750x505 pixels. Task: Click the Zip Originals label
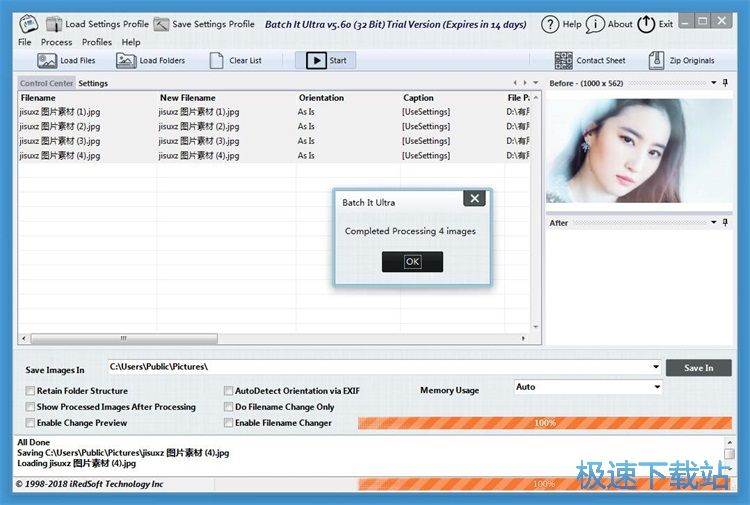692,61
